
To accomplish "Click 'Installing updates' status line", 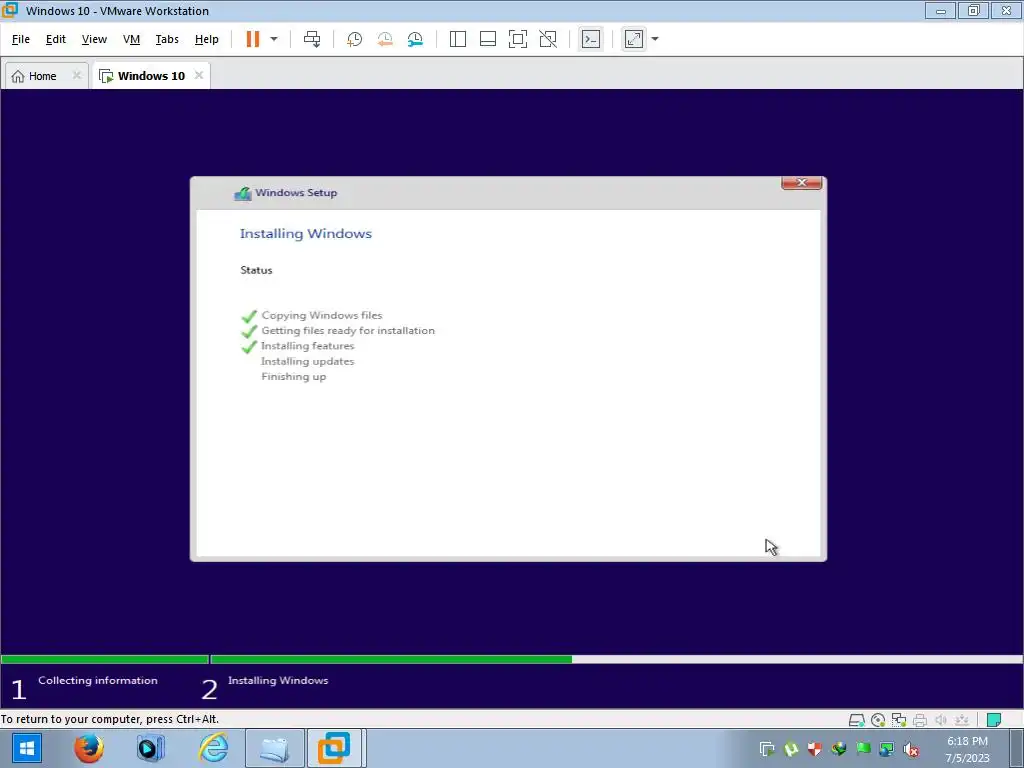I will click(308, 361).
